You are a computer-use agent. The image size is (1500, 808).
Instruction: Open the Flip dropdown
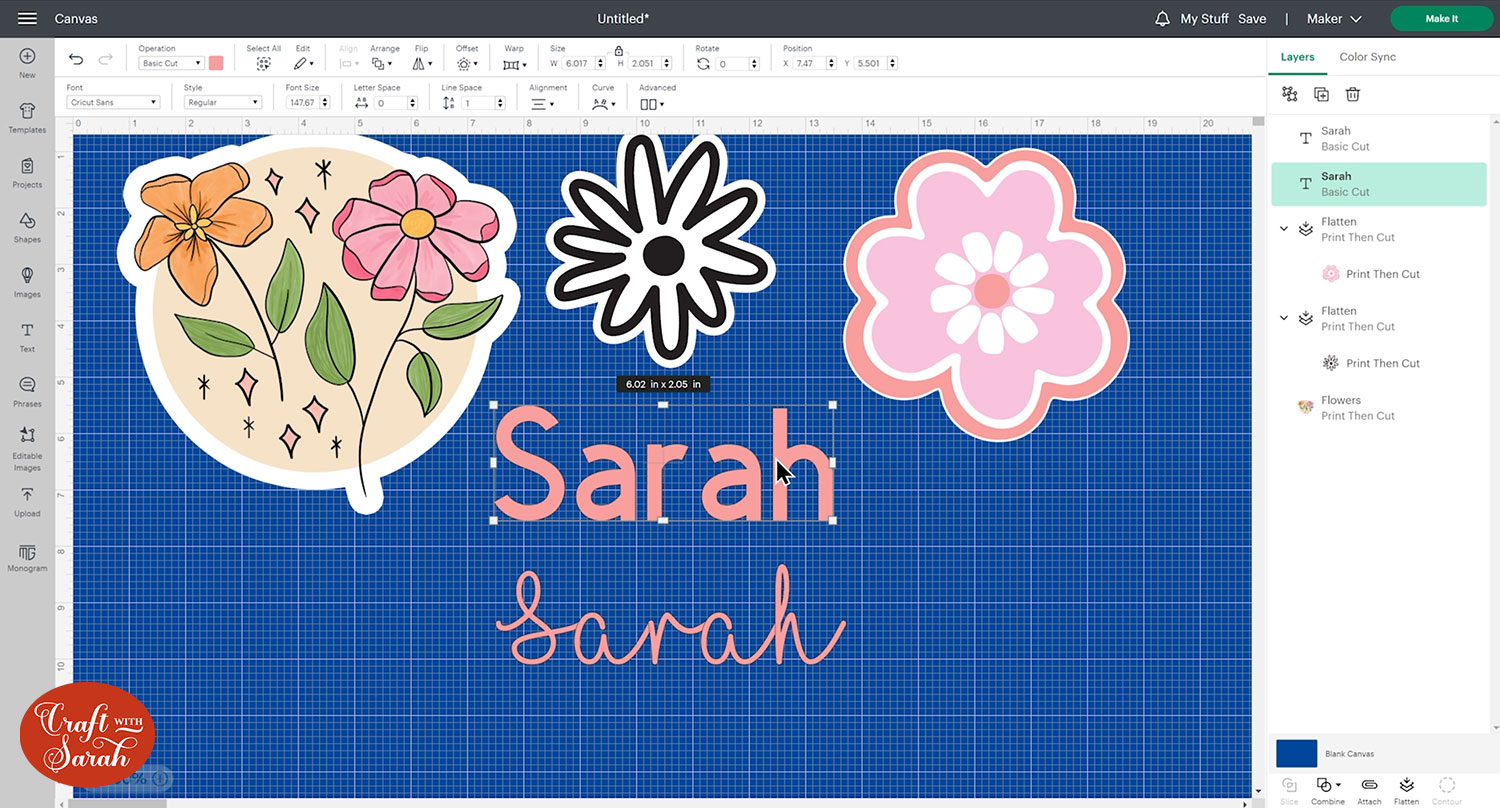(423, 63)
